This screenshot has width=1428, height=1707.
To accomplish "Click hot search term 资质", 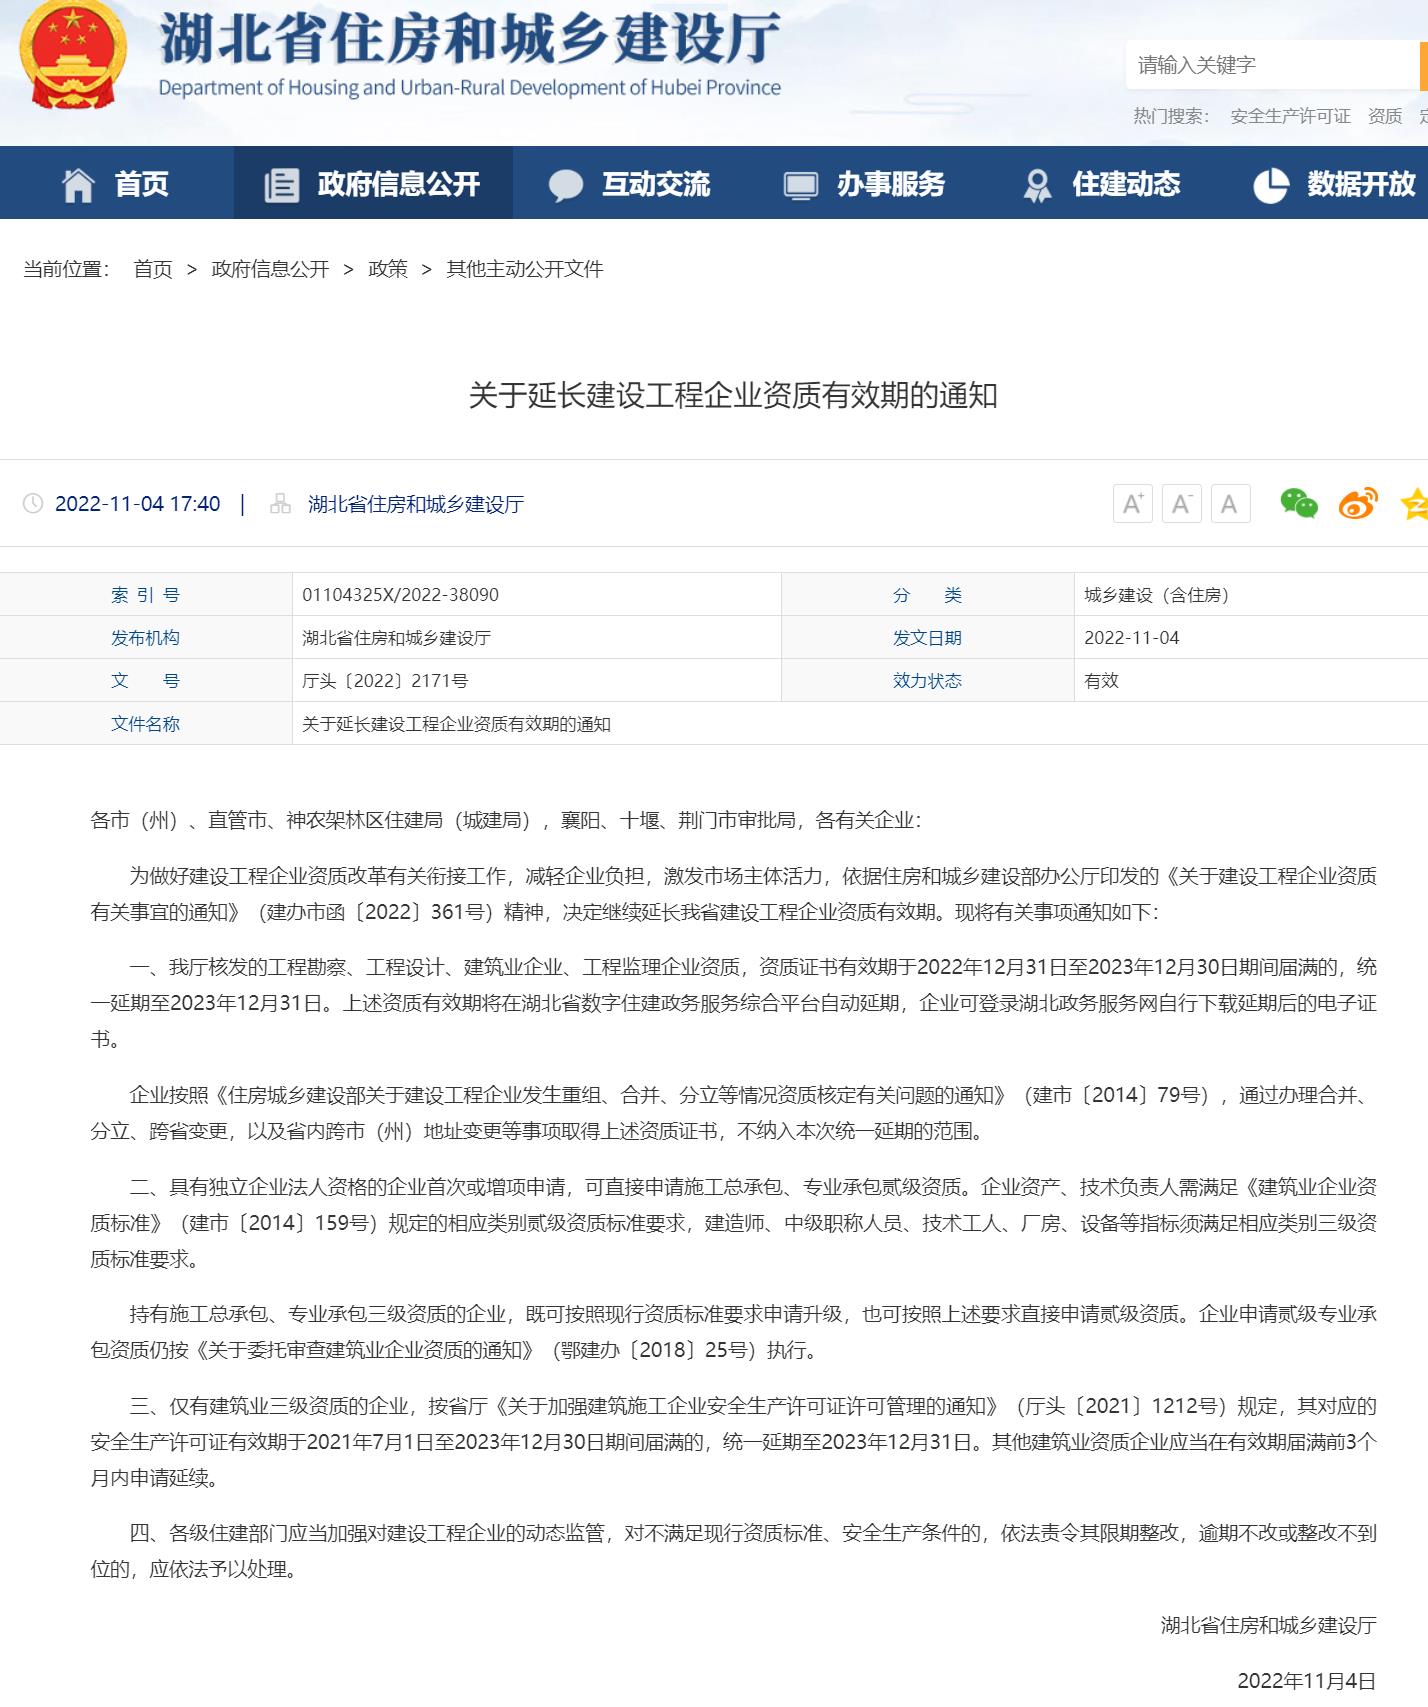I will click(1385, 116).
